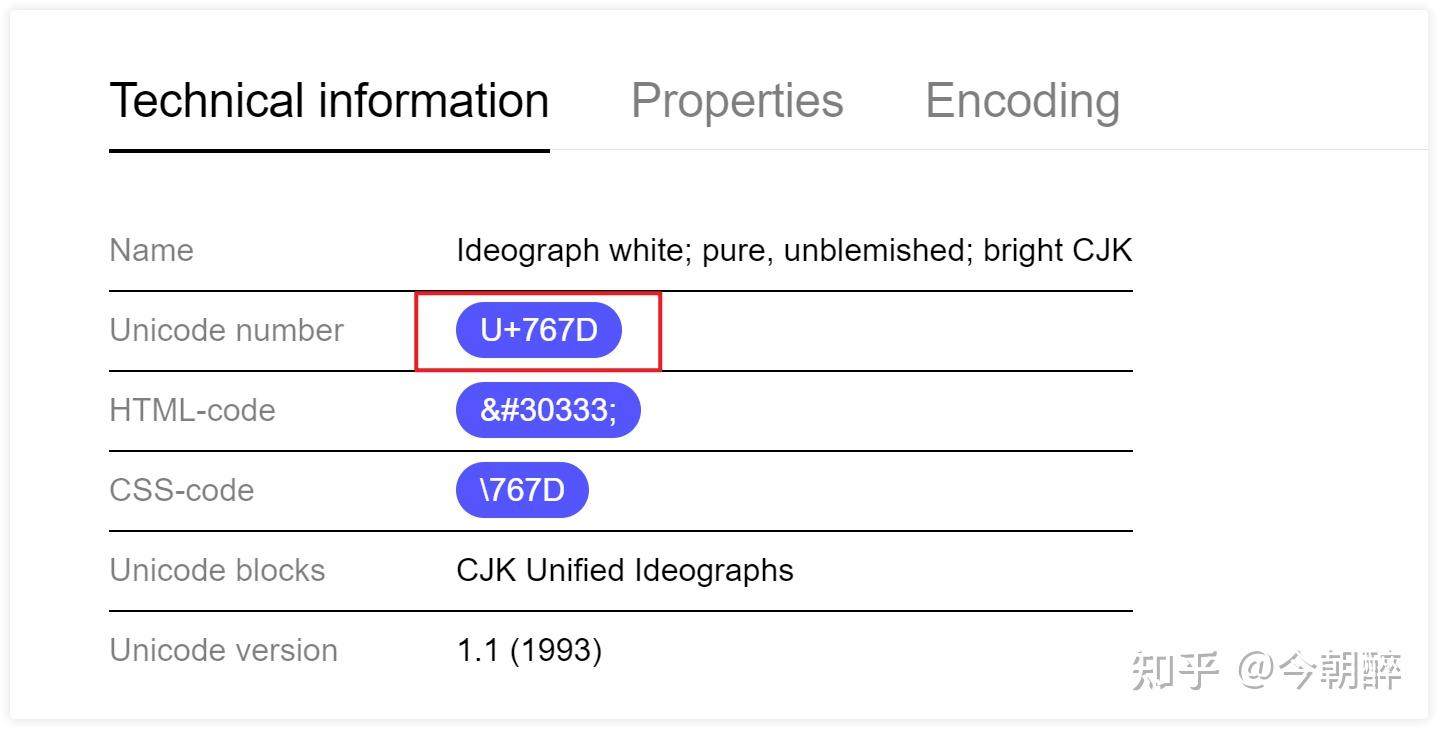Click the Unicode number label

226,330
